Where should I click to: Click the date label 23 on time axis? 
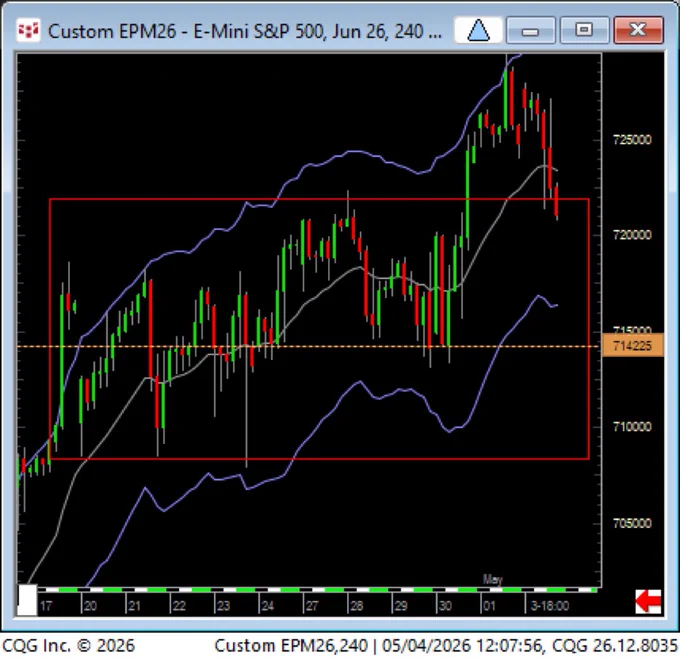[223, 606]
